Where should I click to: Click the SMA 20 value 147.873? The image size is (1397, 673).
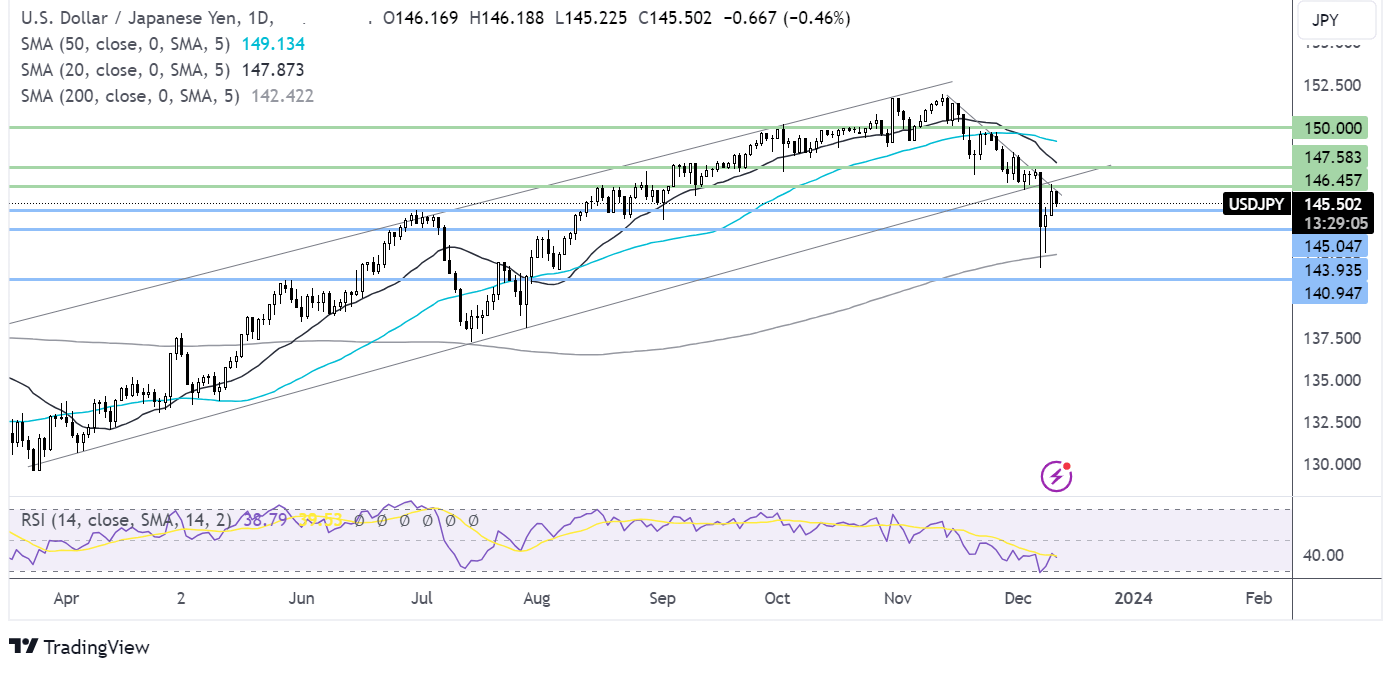click(272, 70)
